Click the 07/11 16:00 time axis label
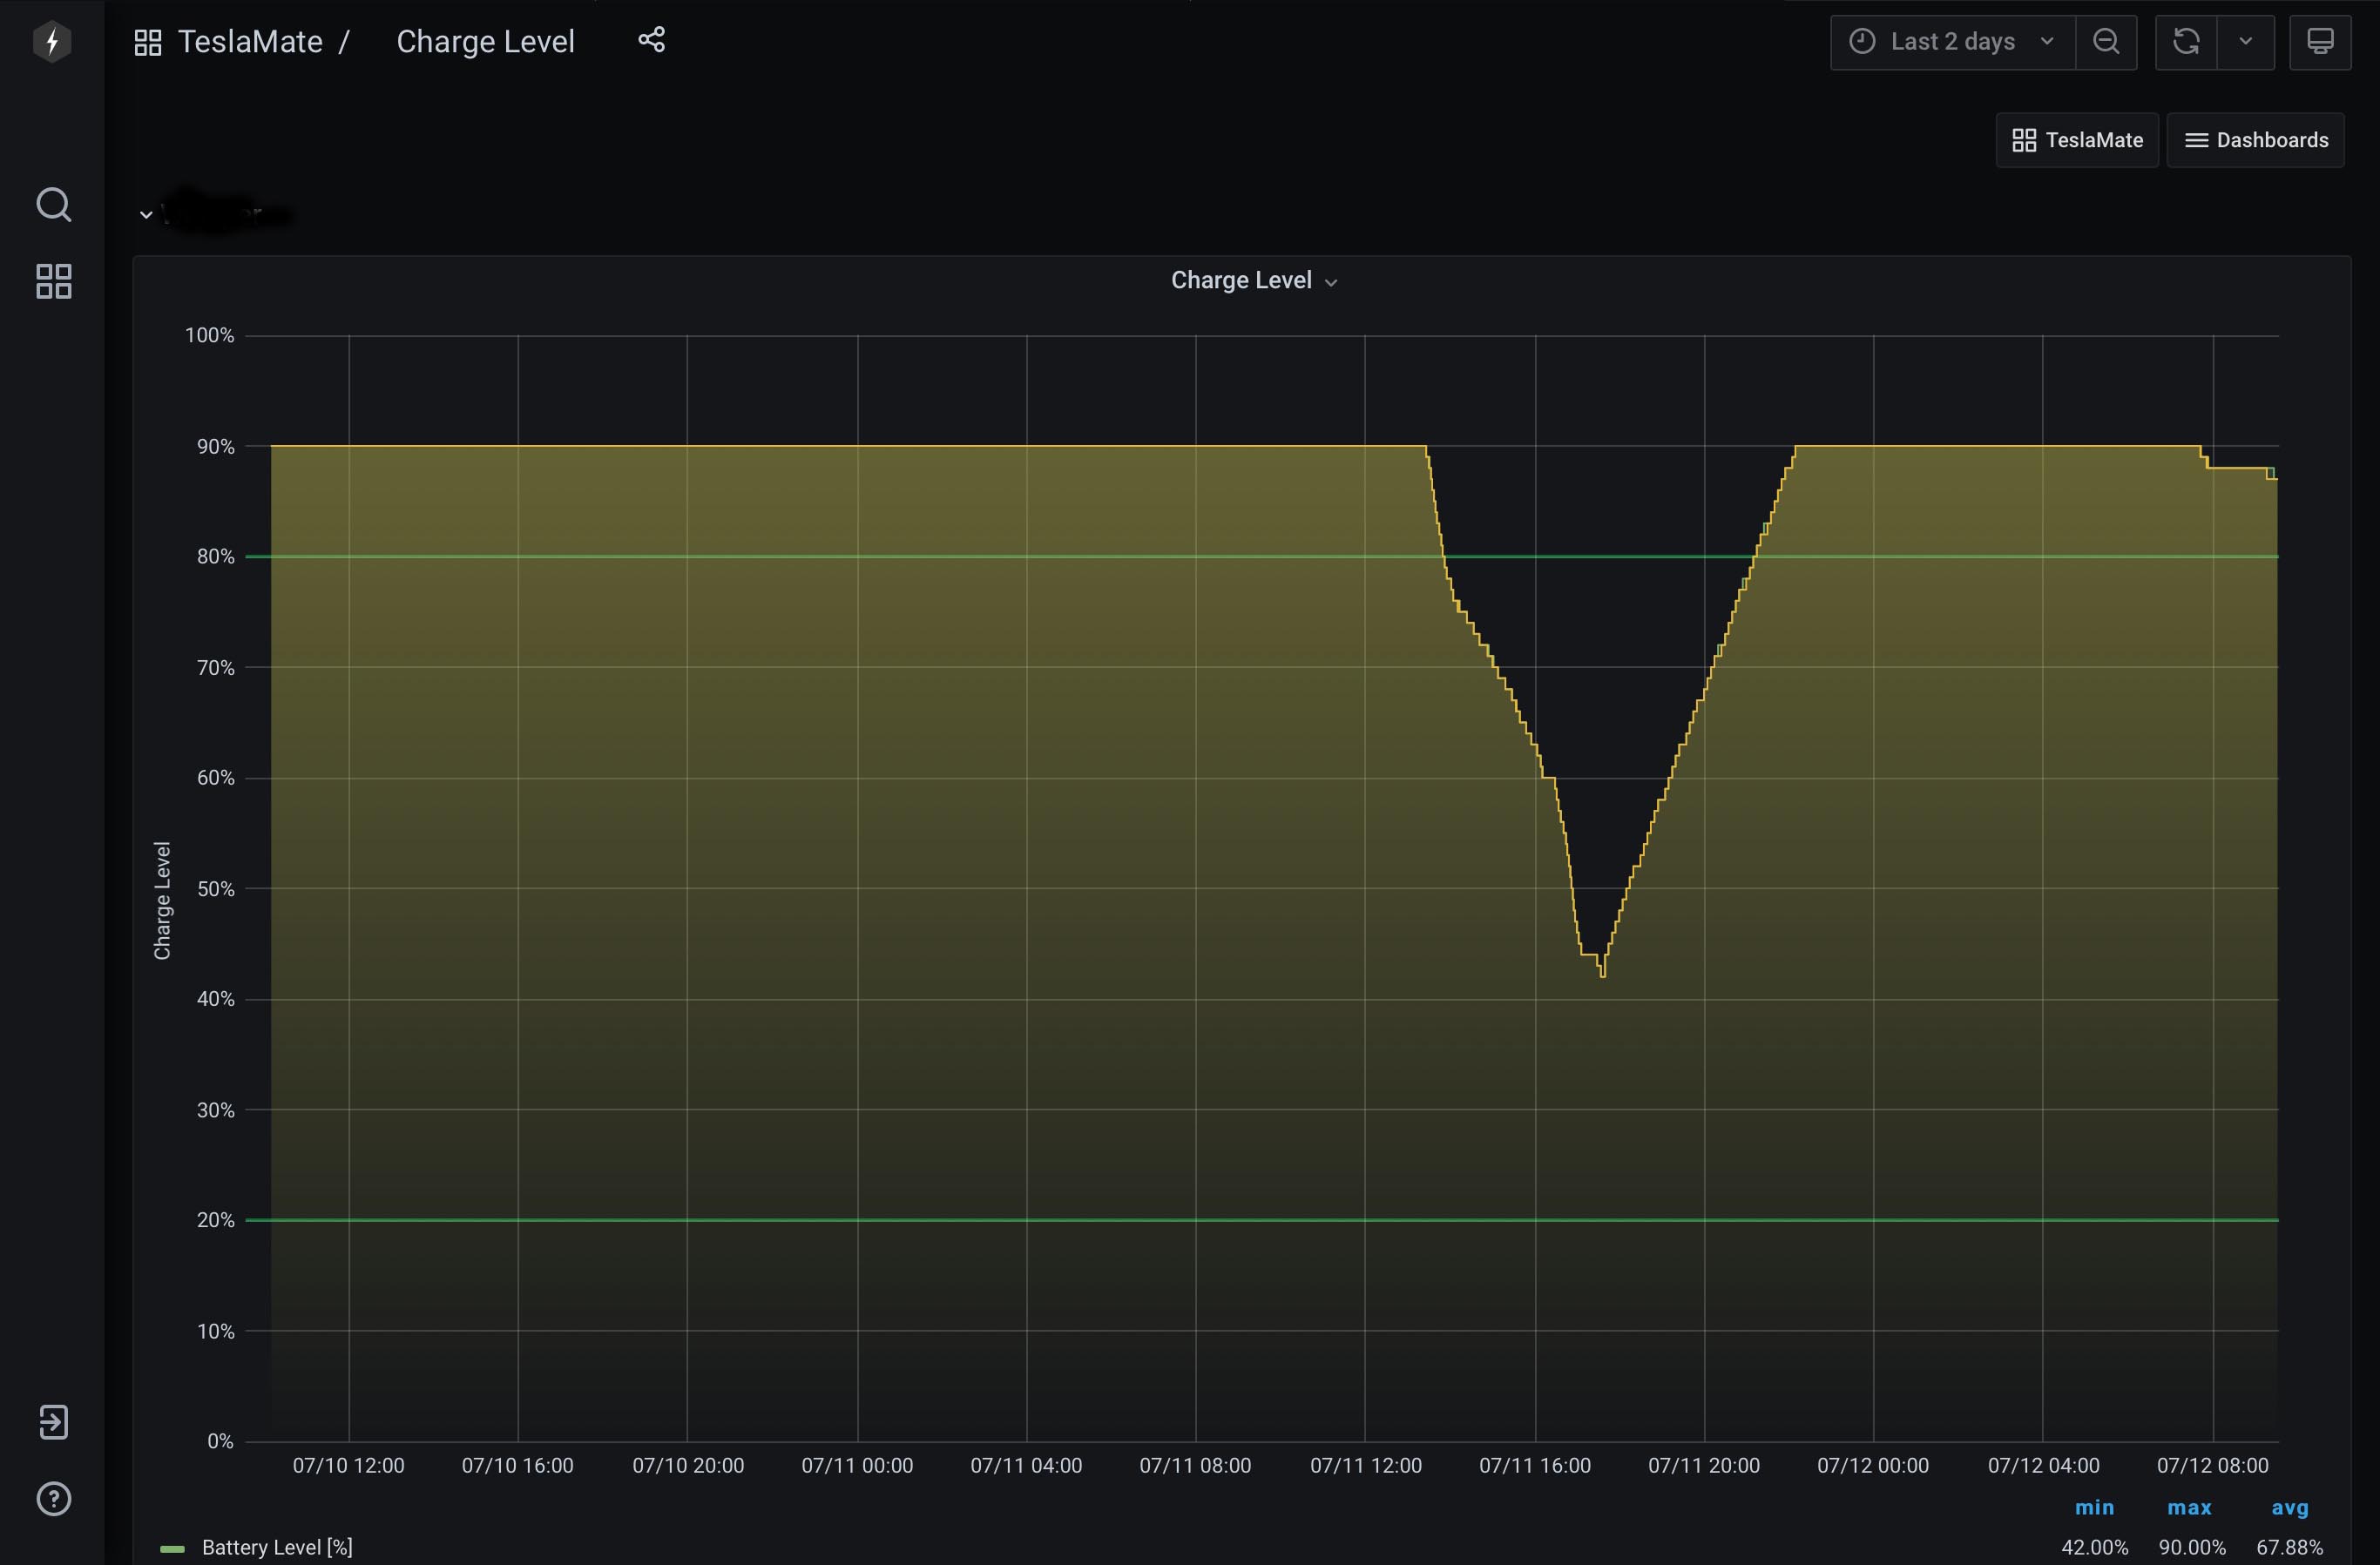 coord(1535,1465)
